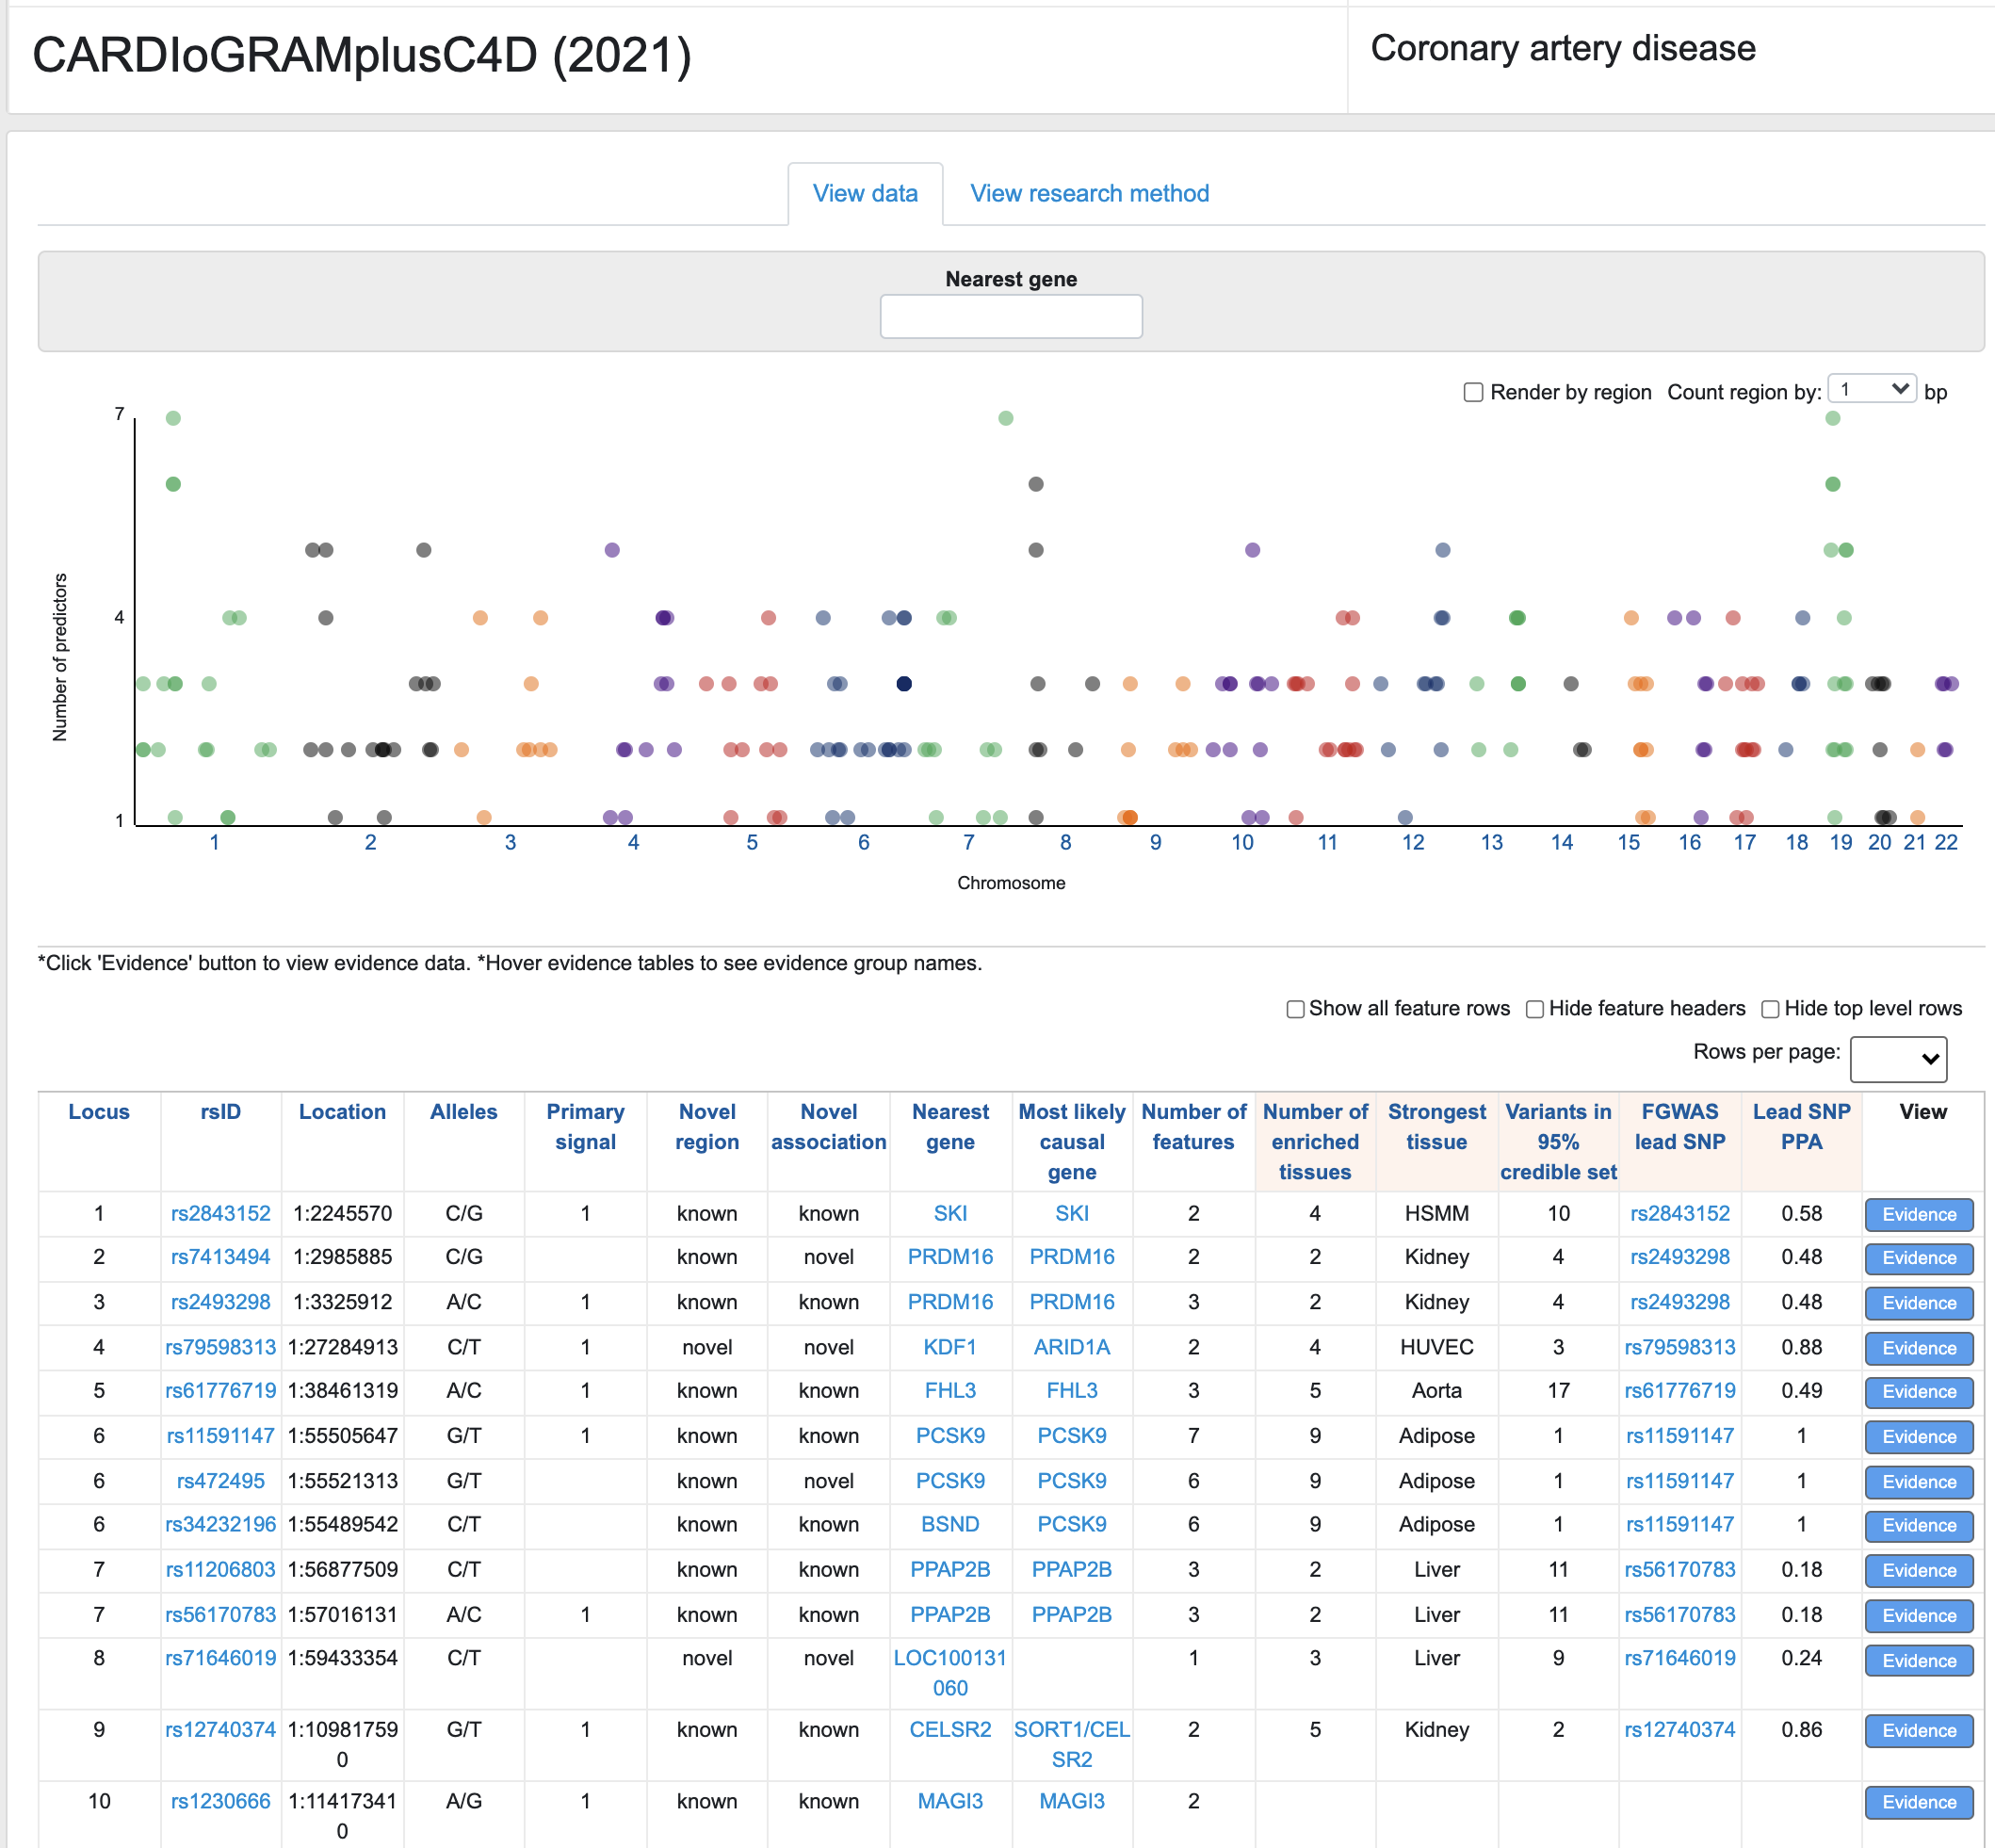Click Evidence button for rs7413494 row
This screenshot has height=1848, width=1995.
pos(1919,1259)
